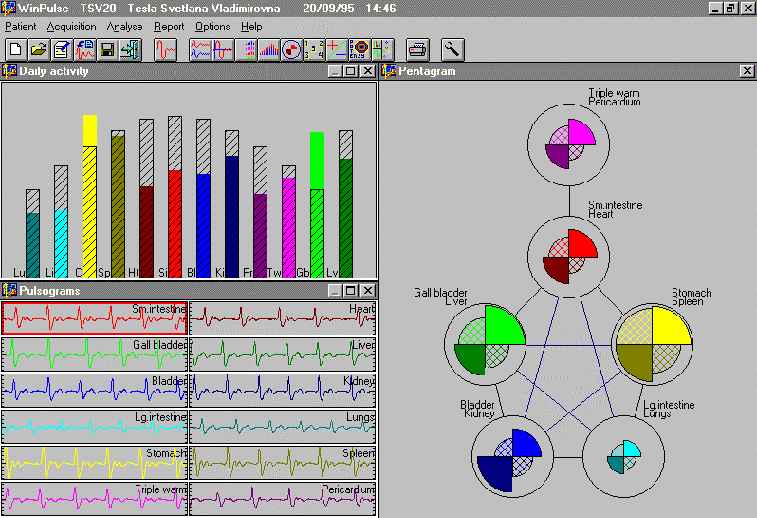Click the load signal document-with-wave icon
The width and height of the screenshot is (757, 518).
(x=85, y=49)
